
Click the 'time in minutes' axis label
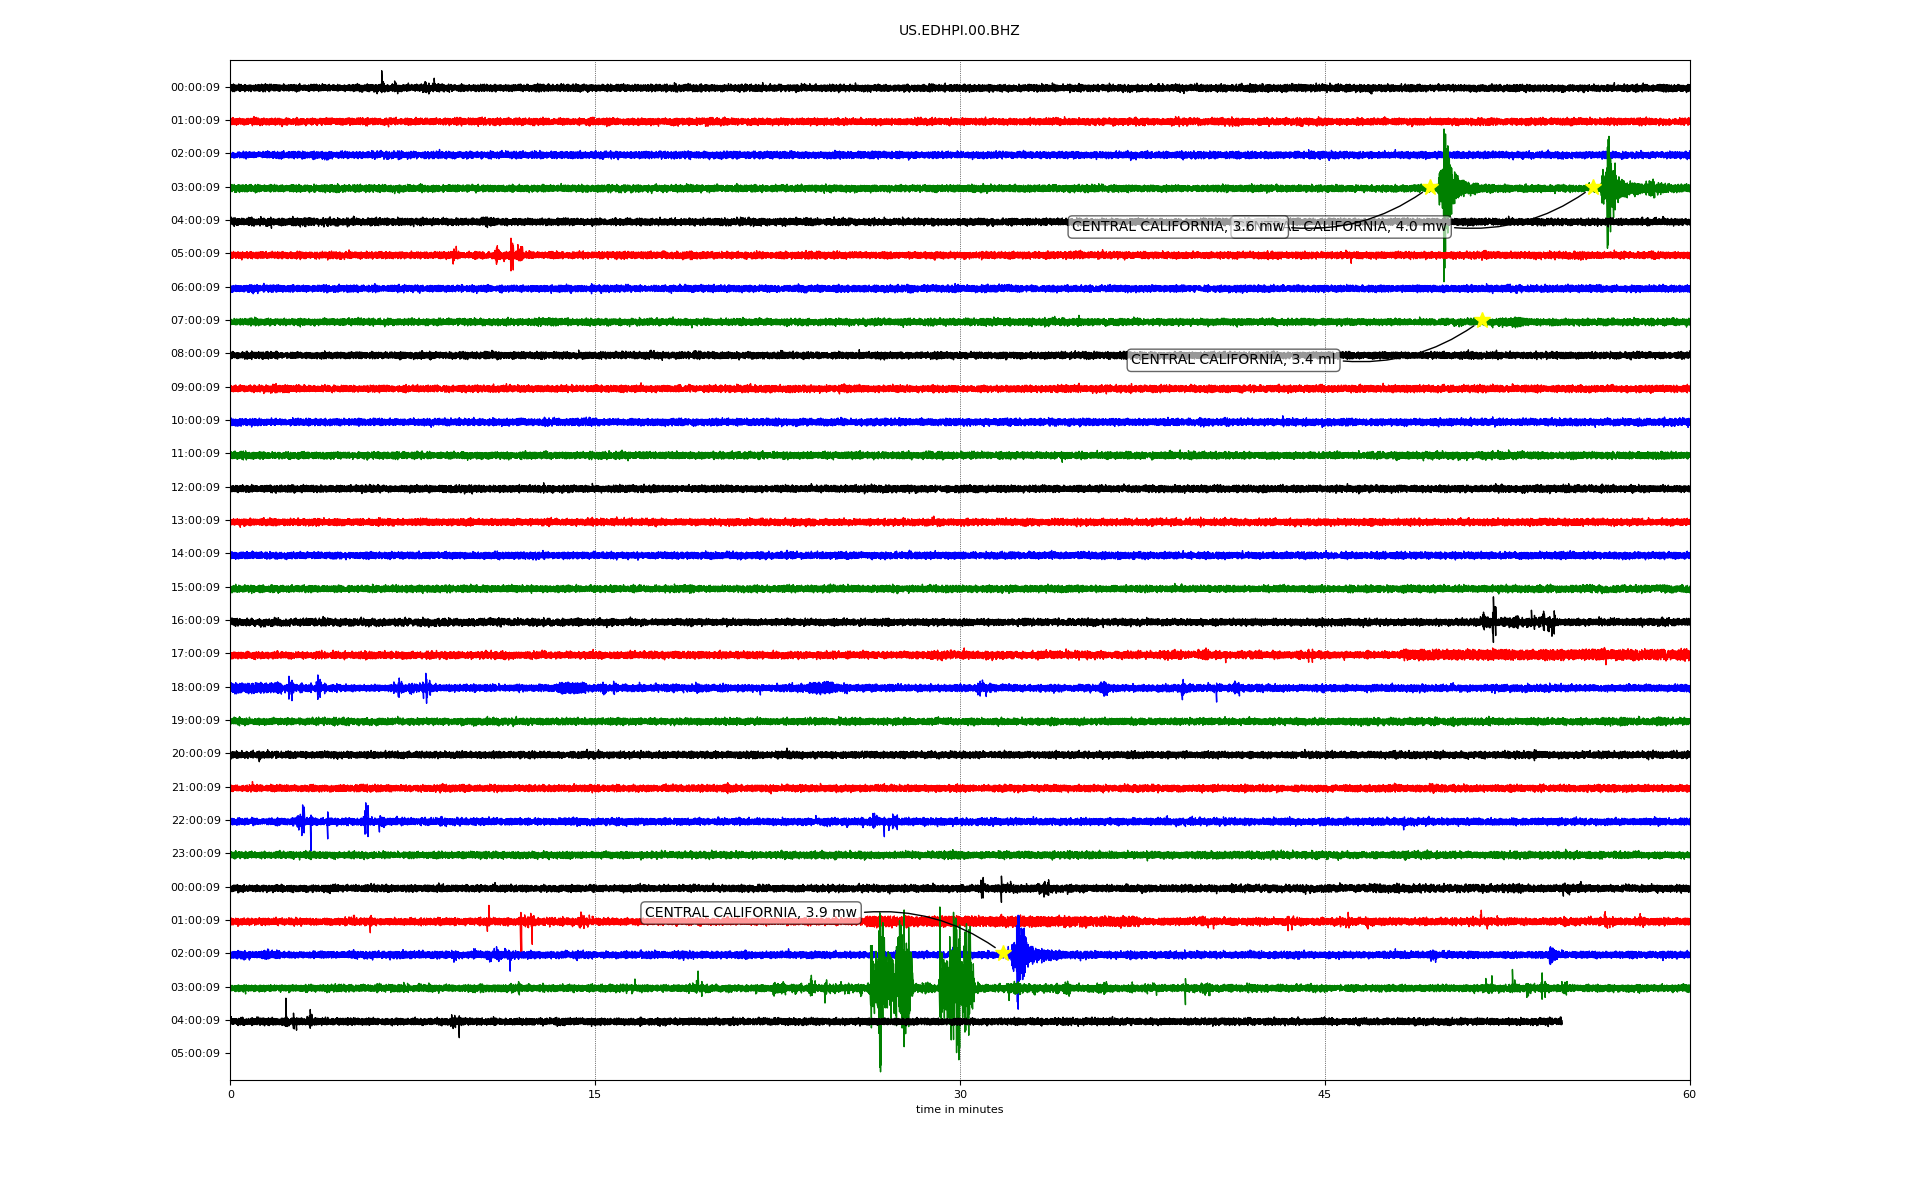point(958,1109)
